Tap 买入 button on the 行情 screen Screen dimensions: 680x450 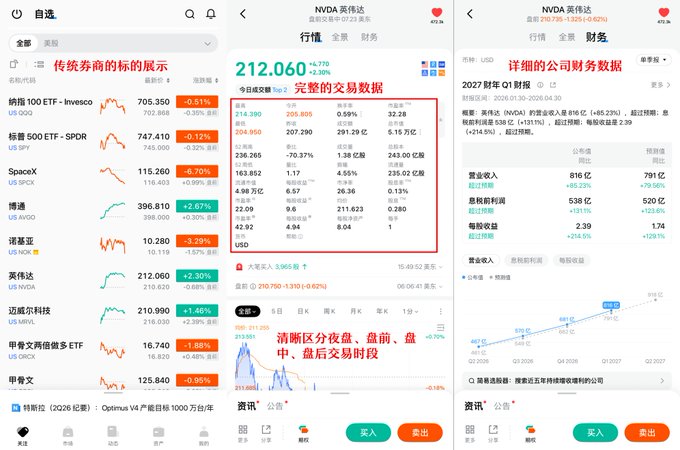tap(368, 433)
